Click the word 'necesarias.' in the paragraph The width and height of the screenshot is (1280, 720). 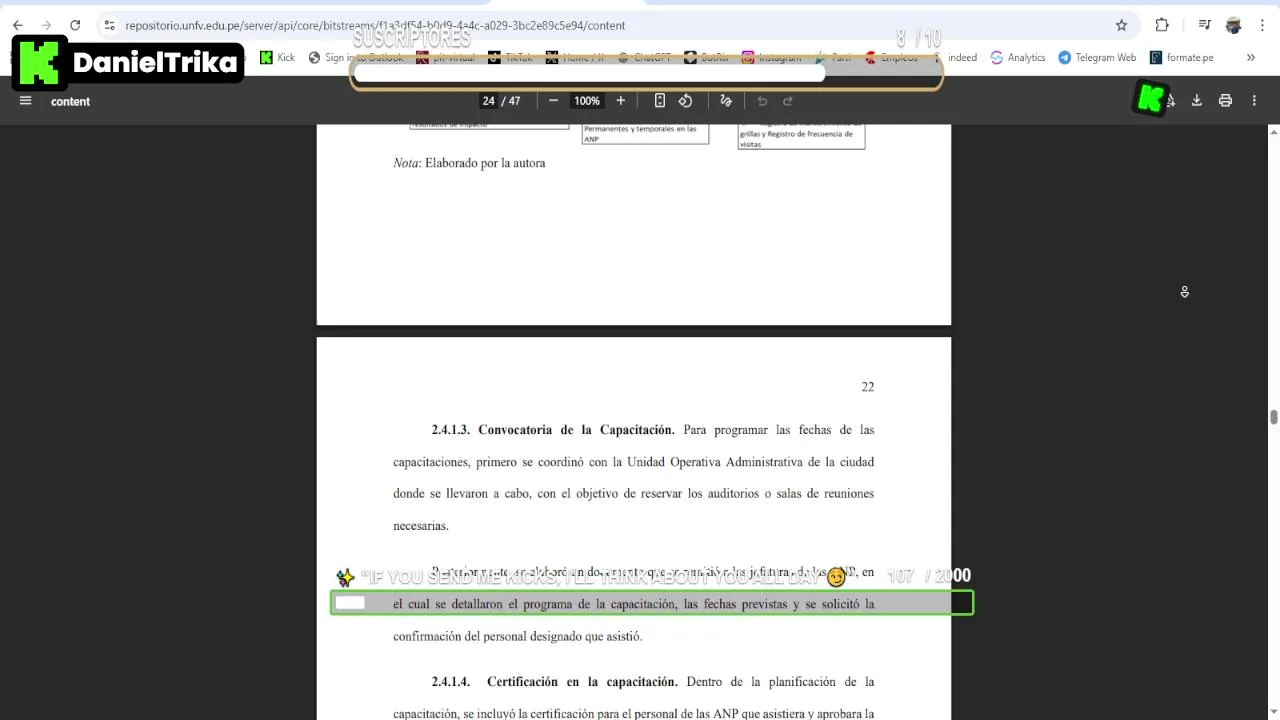click(x=421, y=526)
